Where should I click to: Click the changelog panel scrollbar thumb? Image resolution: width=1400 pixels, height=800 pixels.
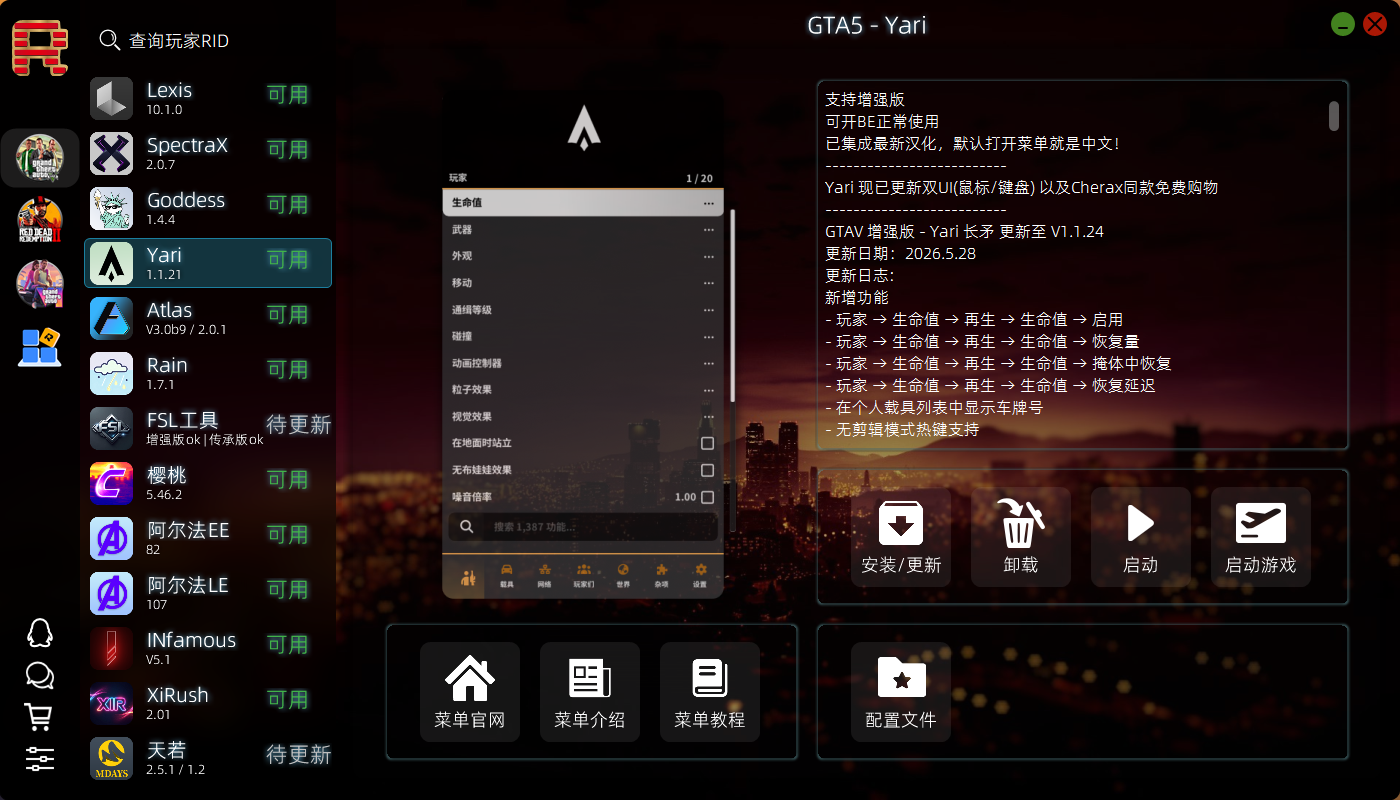click(1334, 115)
